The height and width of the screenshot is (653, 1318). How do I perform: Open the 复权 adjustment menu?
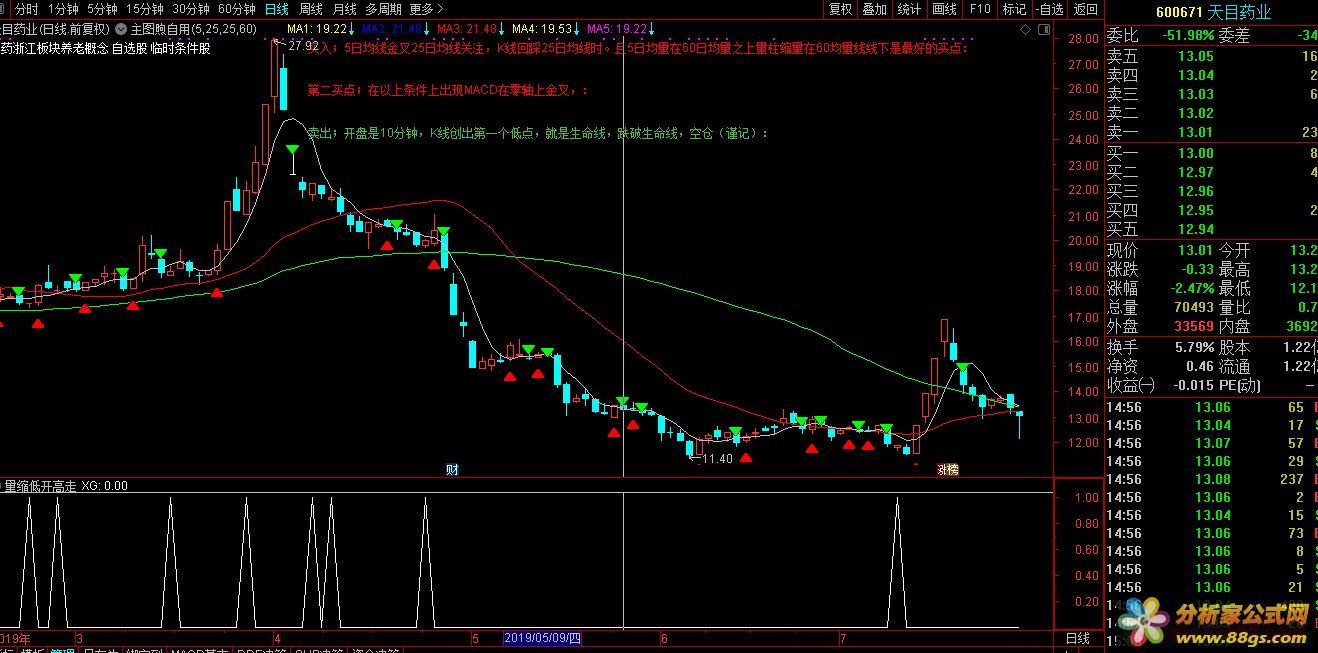(x=841, y=9)
